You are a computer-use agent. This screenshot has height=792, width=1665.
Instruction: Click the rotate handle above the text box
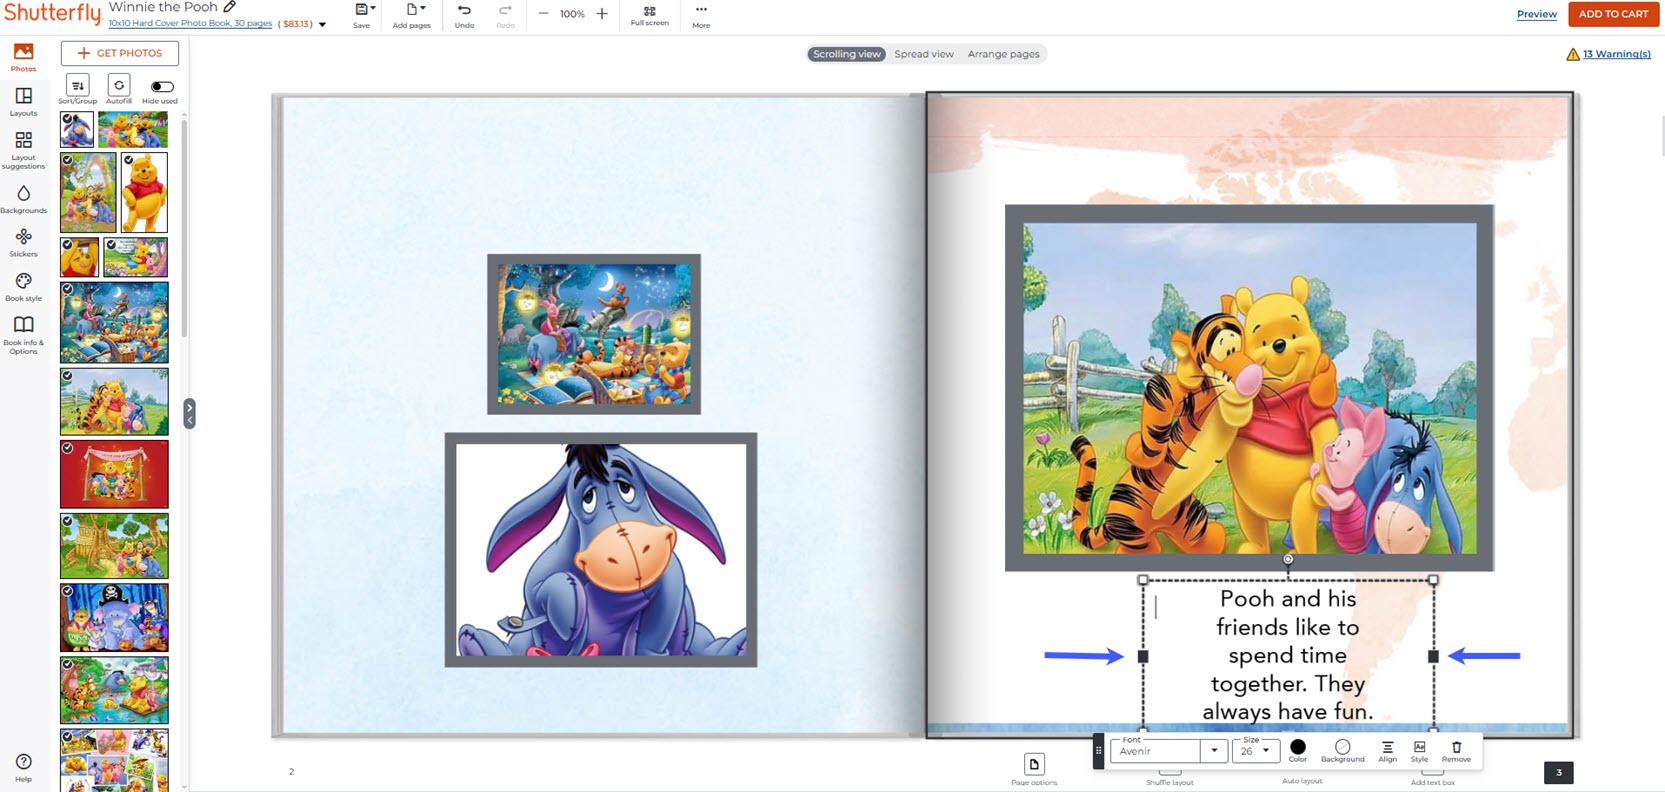pos(1288,559)
